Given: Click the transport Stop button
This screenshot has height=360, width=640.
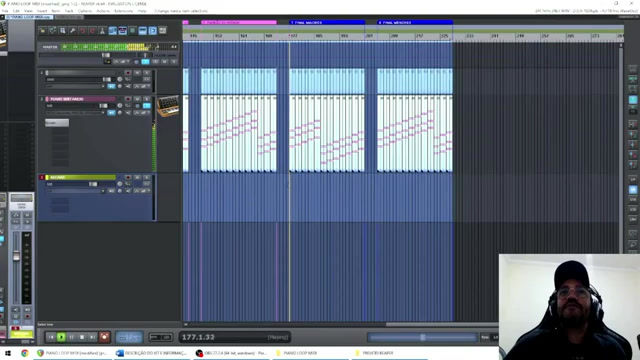Looking at the screenshot, I should click(82, 337).
